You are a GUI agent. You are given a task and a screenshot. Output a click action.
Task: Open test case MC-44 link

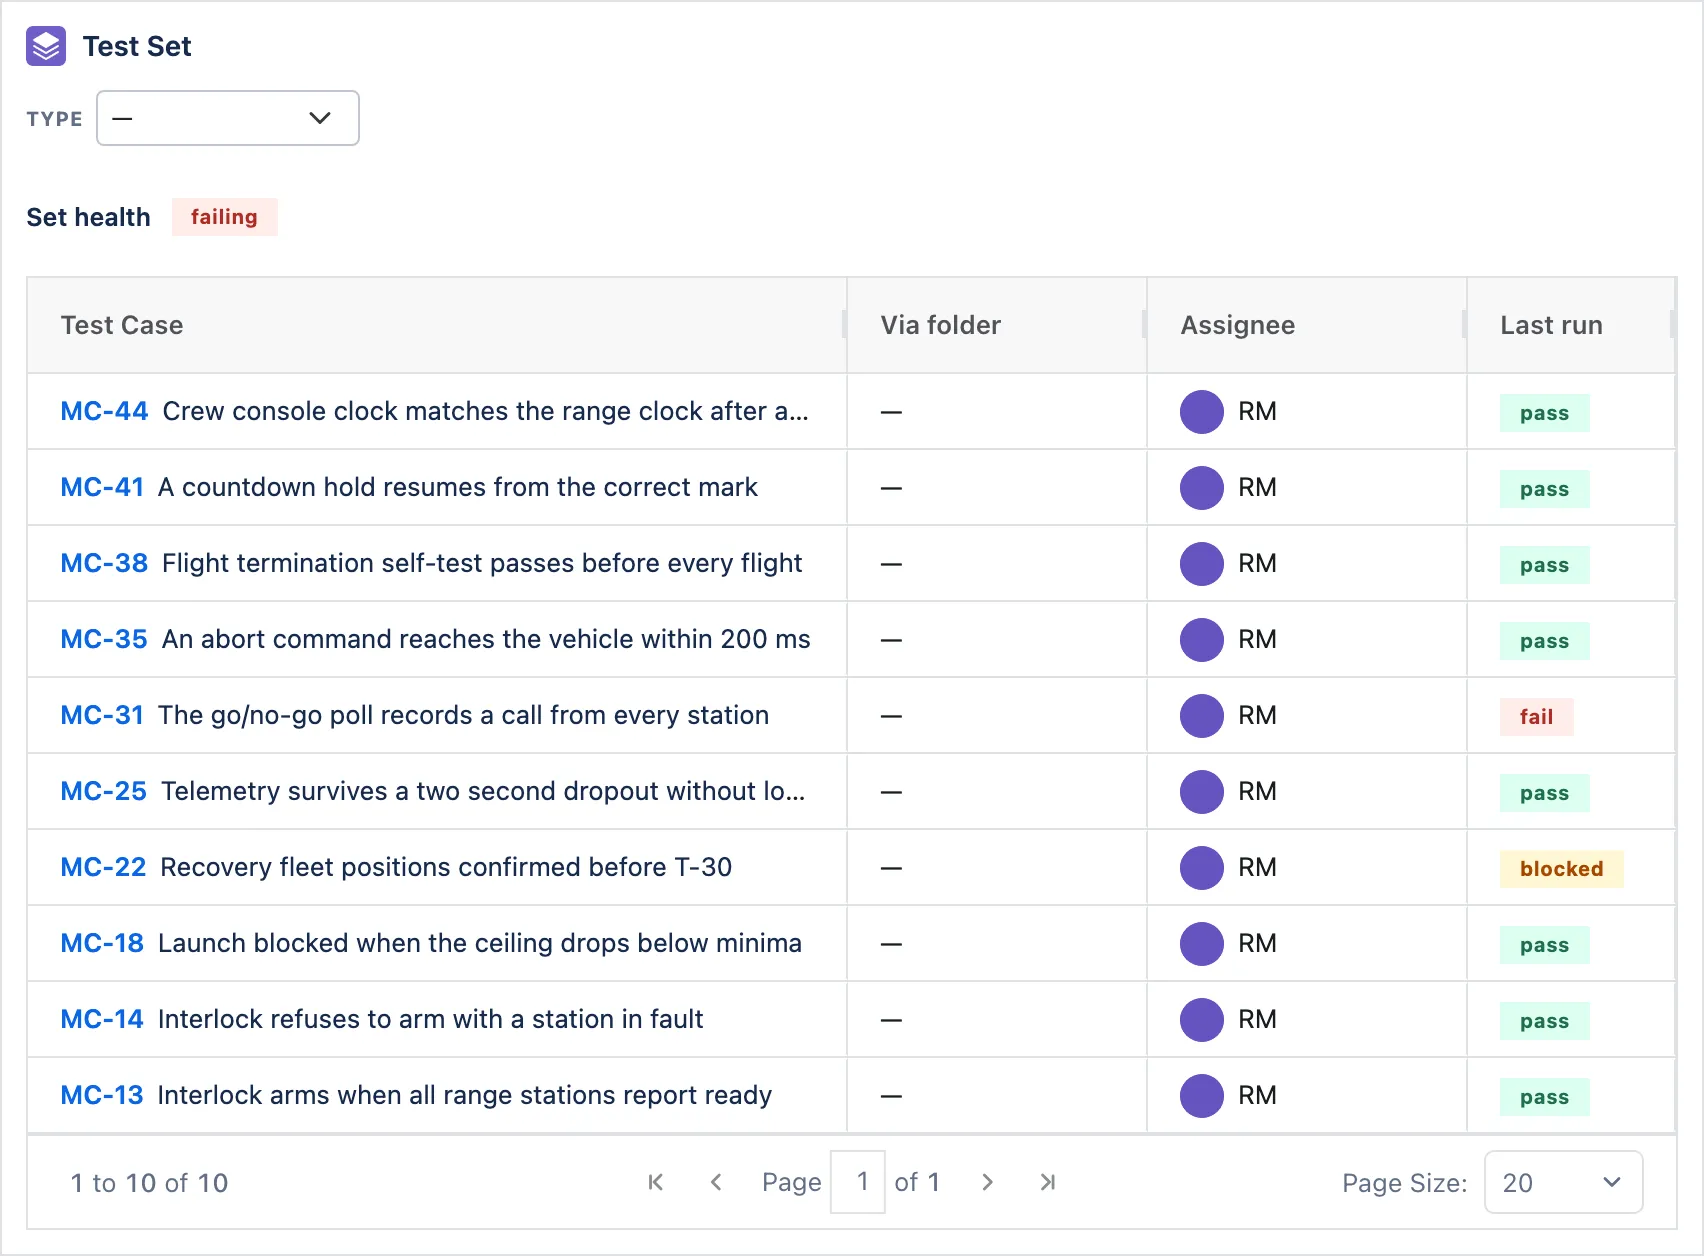(x=104, y=411)
